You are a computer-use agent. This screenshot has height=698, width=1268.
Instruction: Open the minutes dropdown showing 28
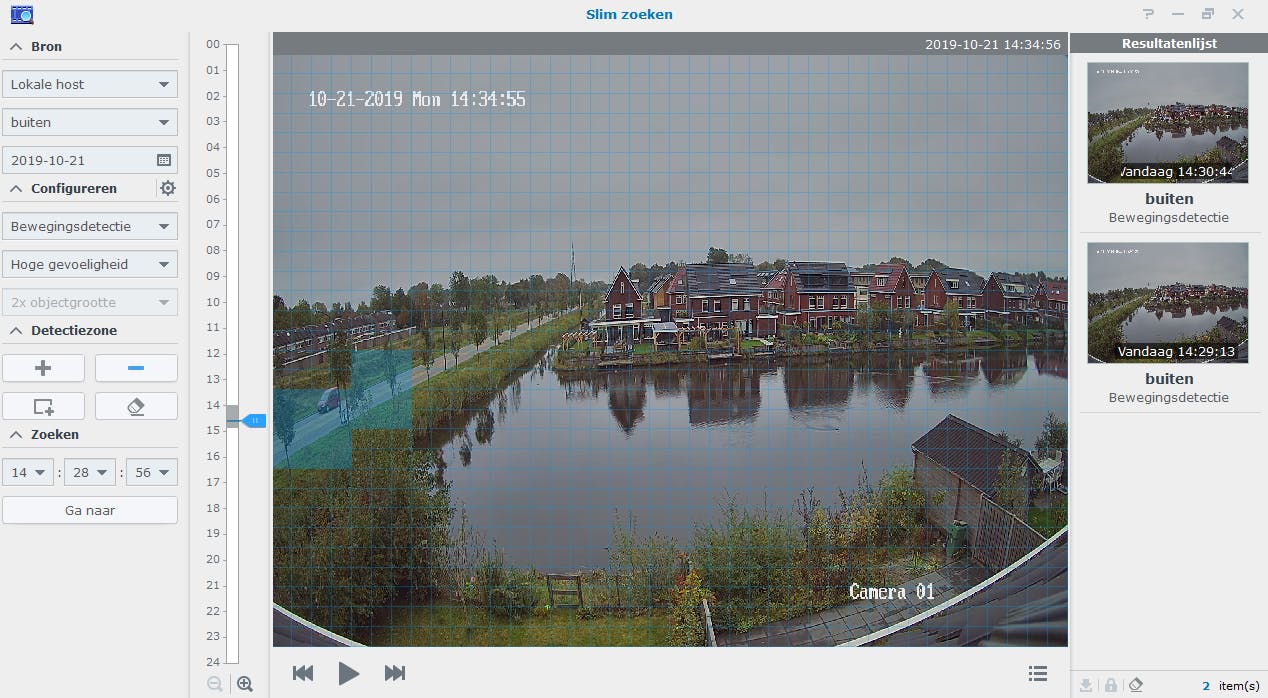coord(89,471)
